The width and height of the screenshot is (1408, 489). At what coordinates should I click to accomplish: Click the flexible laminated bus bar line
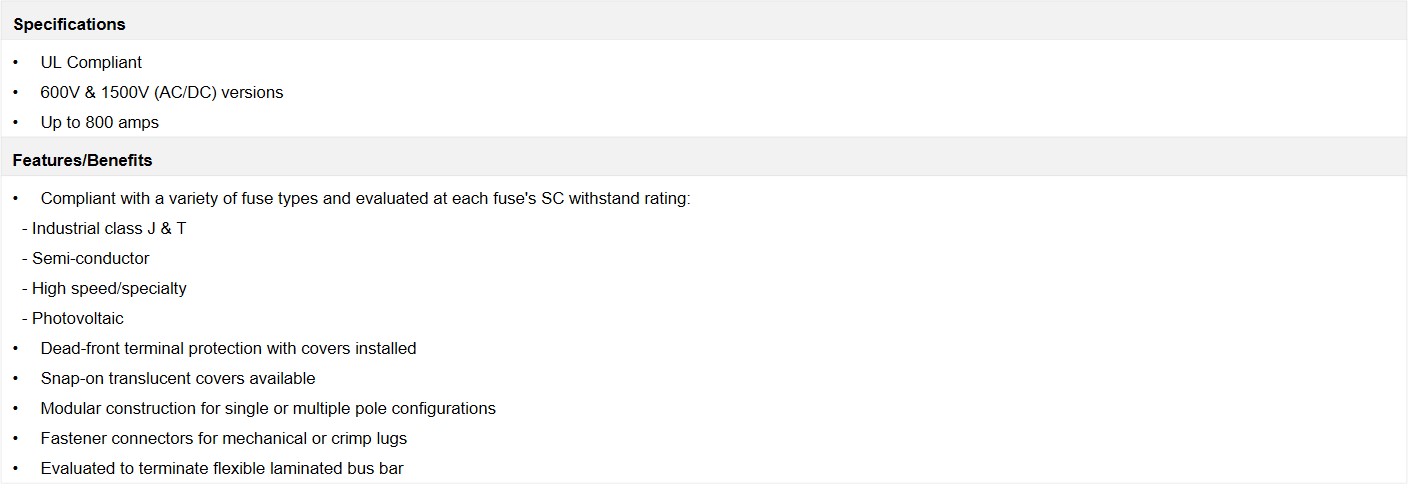[222, 468]
